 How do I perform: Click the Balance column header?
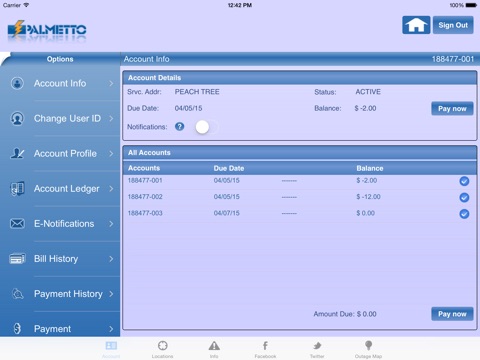[x=370, y=168]
